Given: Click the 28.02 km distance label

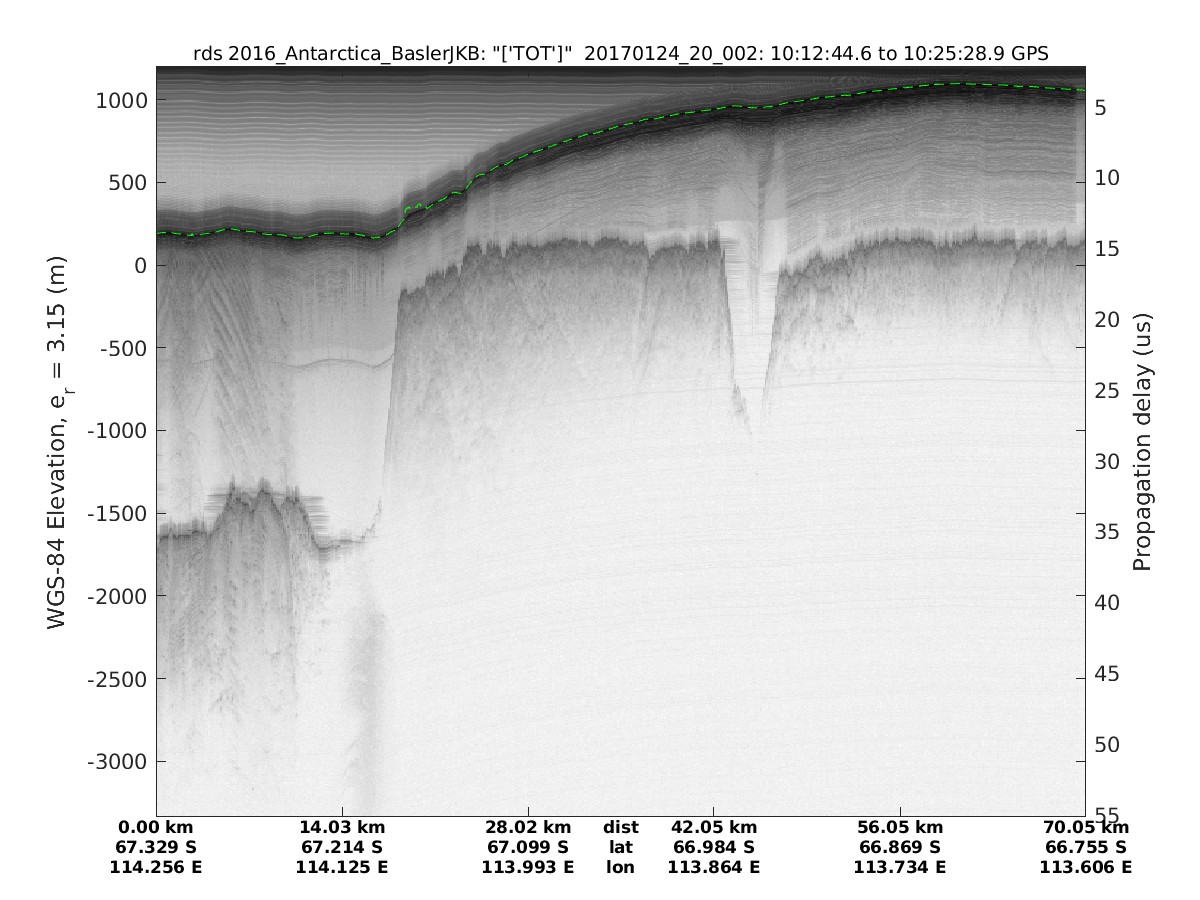Looking at the screenshot, I should (x=527, y=828).
